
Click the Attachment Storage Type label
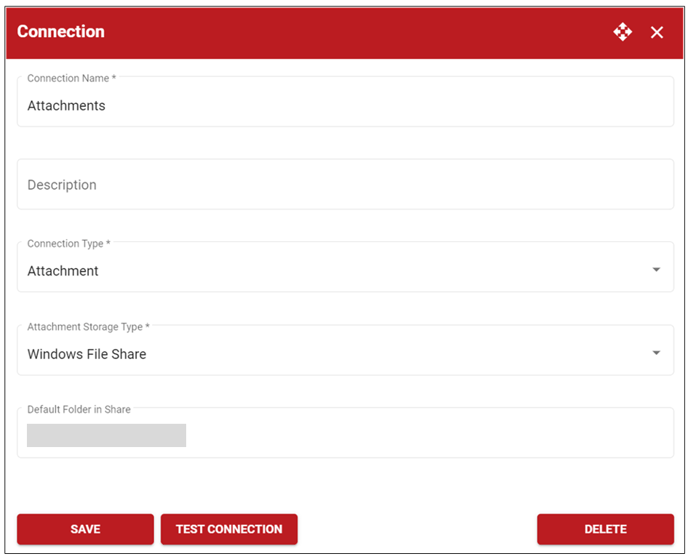click(x=88, y=327)
